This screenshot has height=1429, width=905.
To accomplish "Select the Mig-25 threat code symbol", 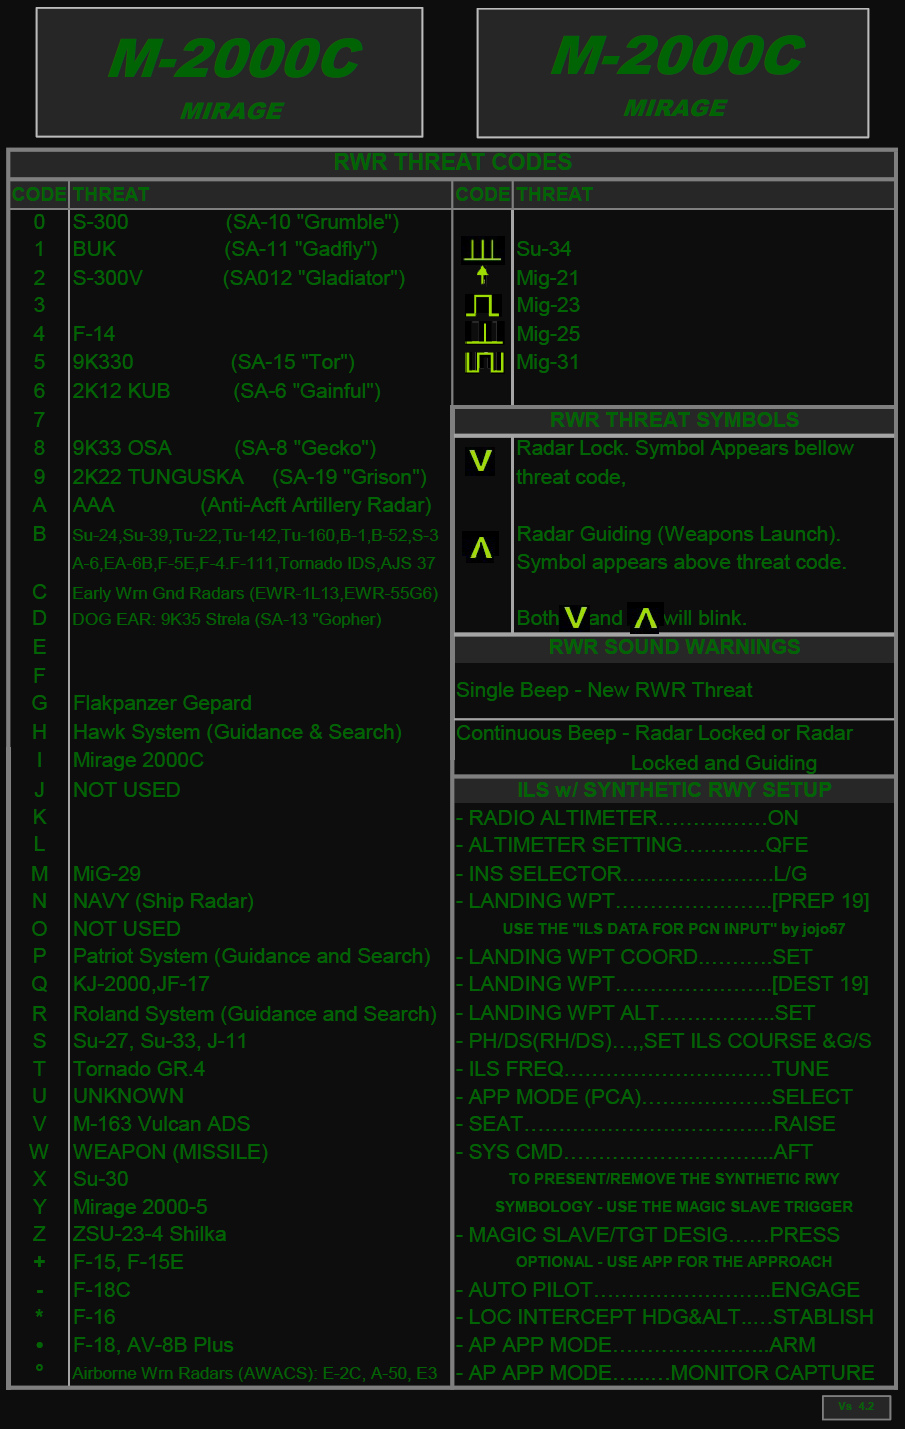I will (483, 333).
